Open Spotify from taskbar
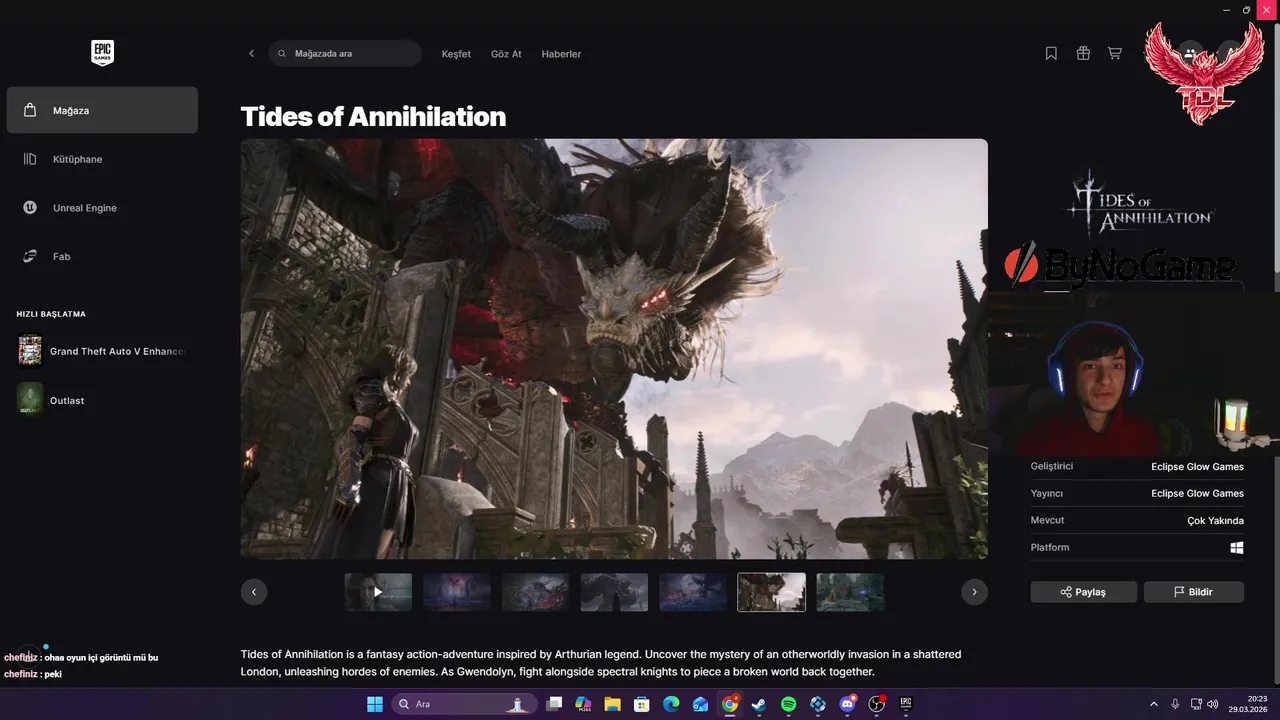This screenshot has height=720, width=1280. point(788,704)
